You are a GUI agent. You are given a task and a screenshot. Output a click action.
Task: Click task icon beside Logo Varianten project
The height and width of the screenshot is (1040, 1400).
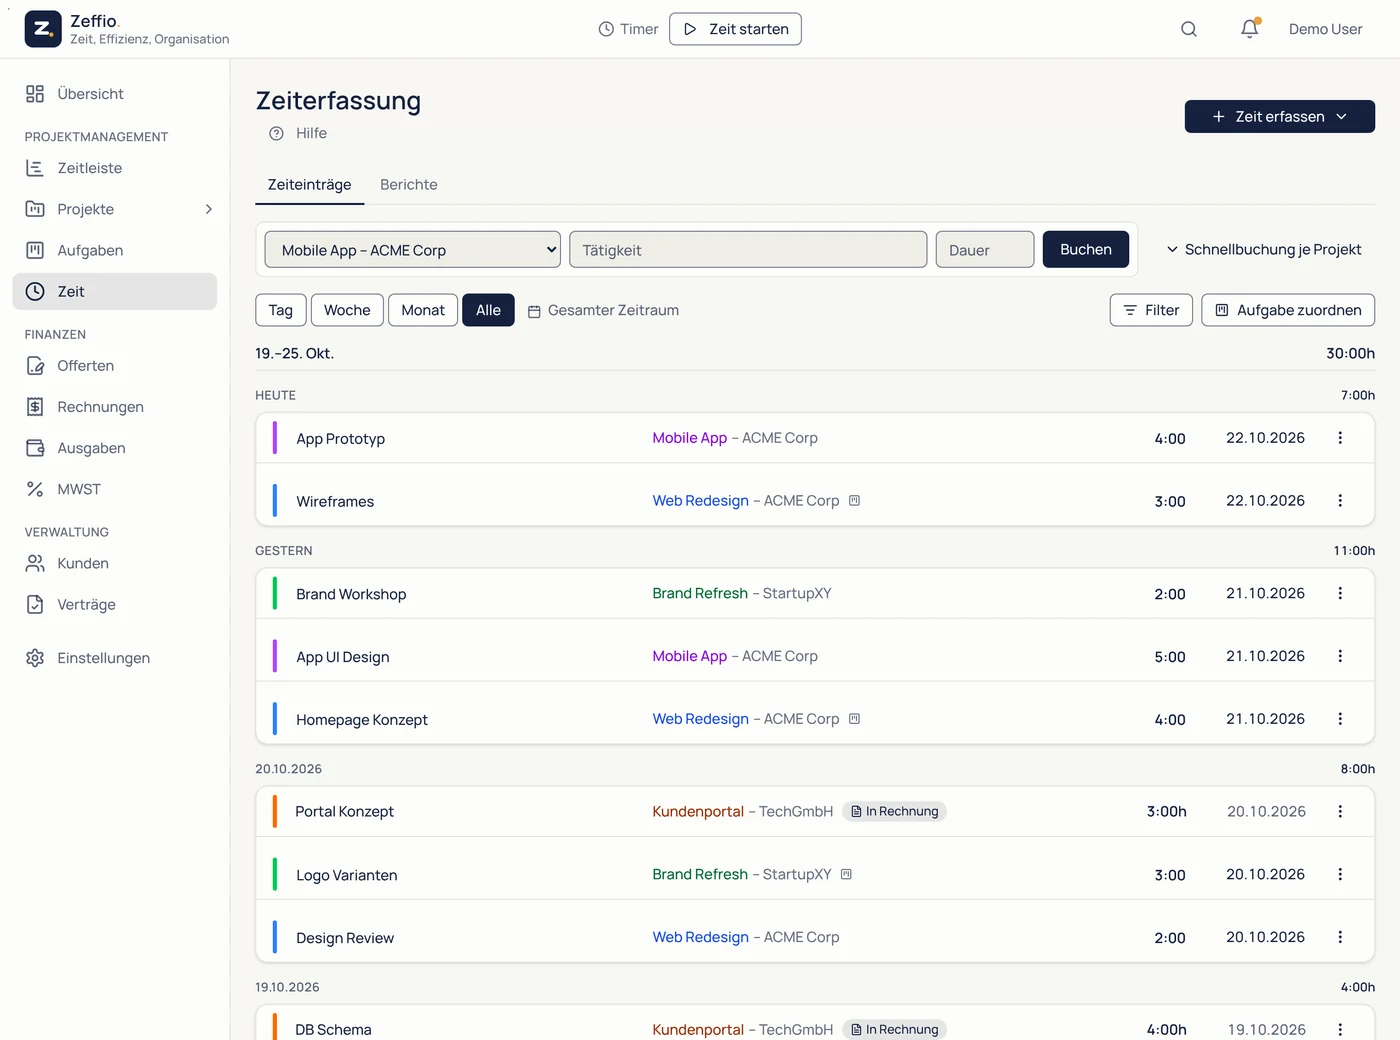[x=847, y=874]
